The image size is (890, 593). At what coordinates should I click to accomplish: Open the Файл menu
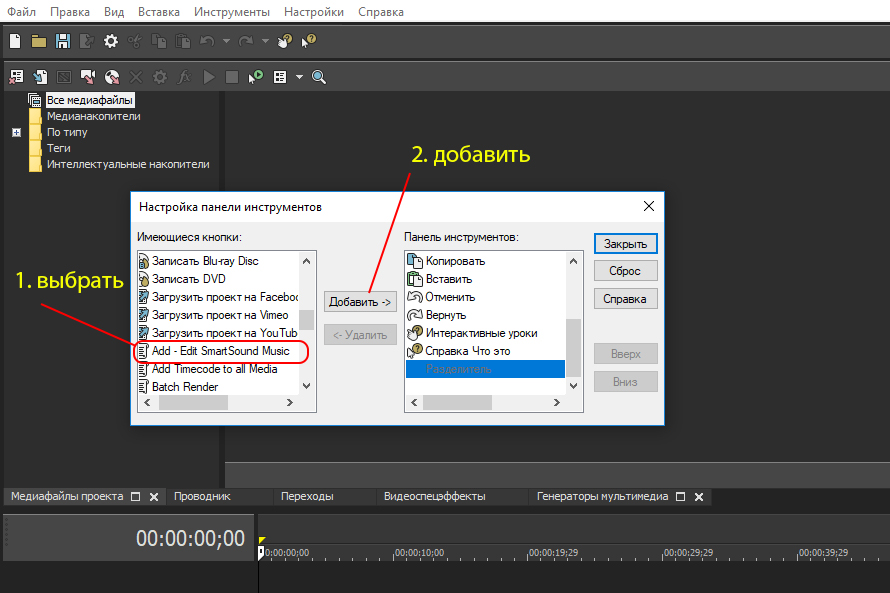[21, 12]
